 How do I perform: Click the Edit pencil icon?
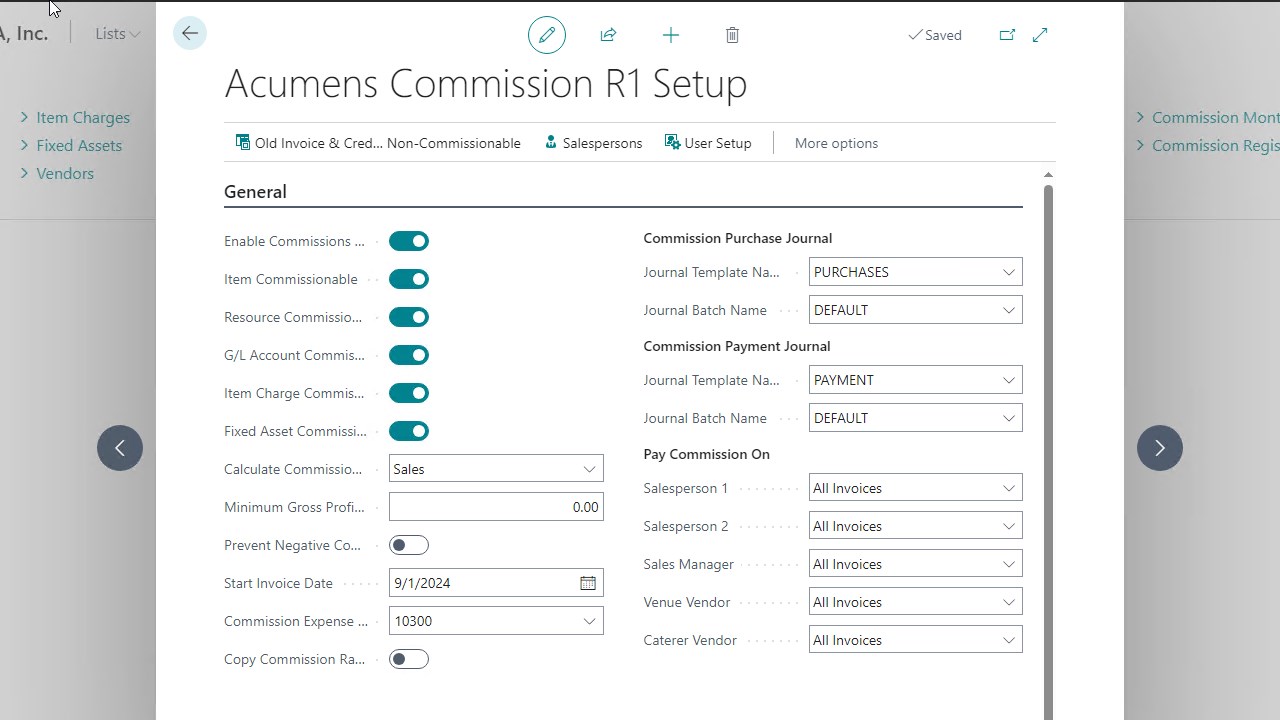(x=546, y=34)
